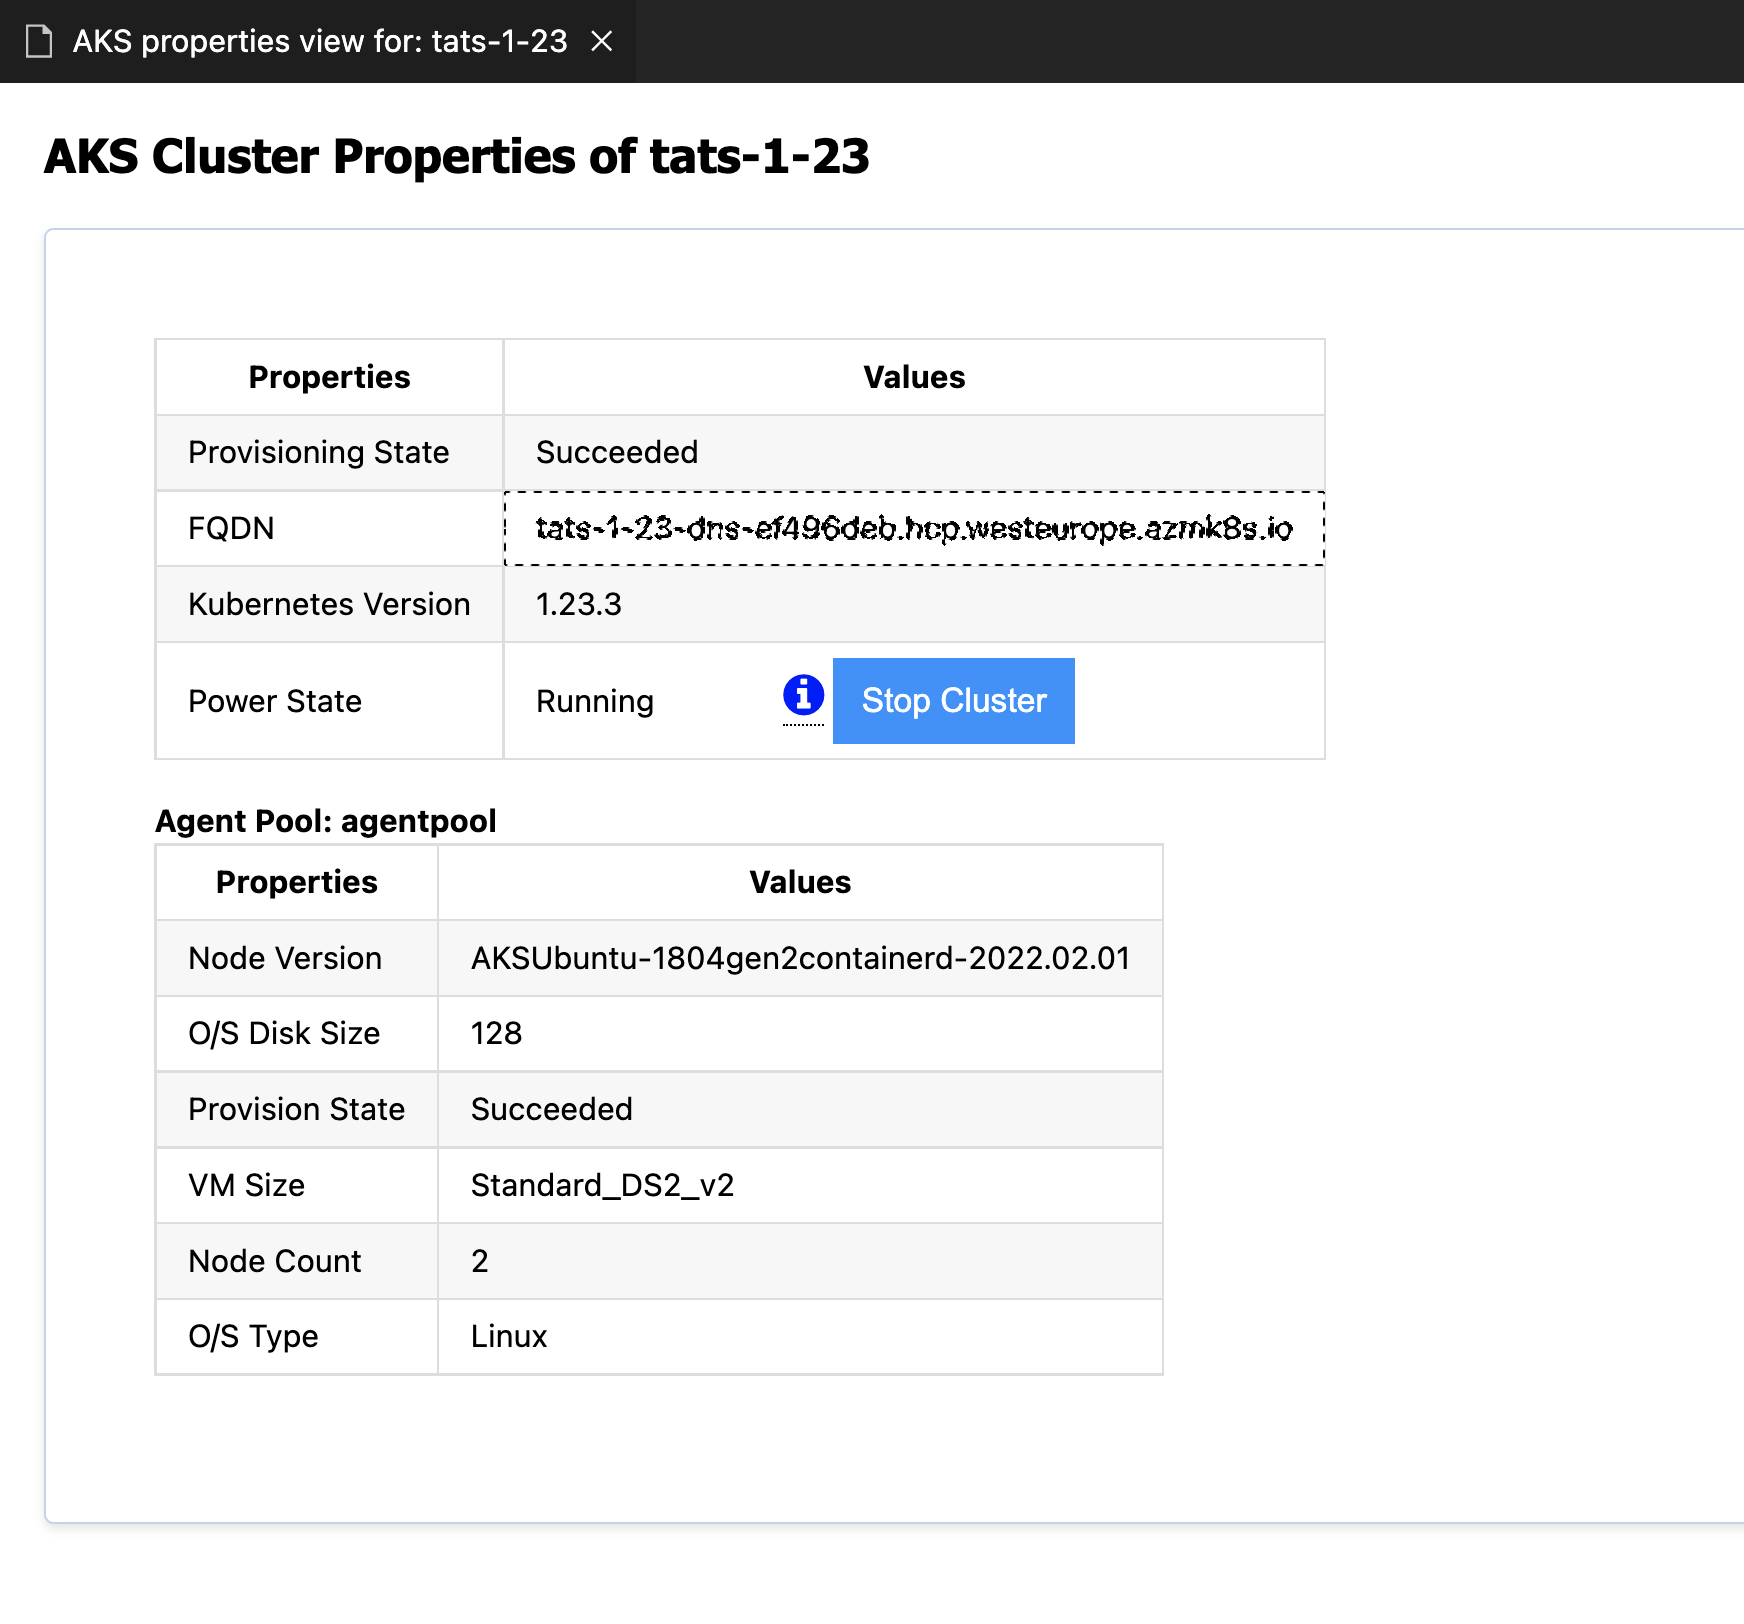
Task: Click the Properties column header
Action: pos(329,377)
